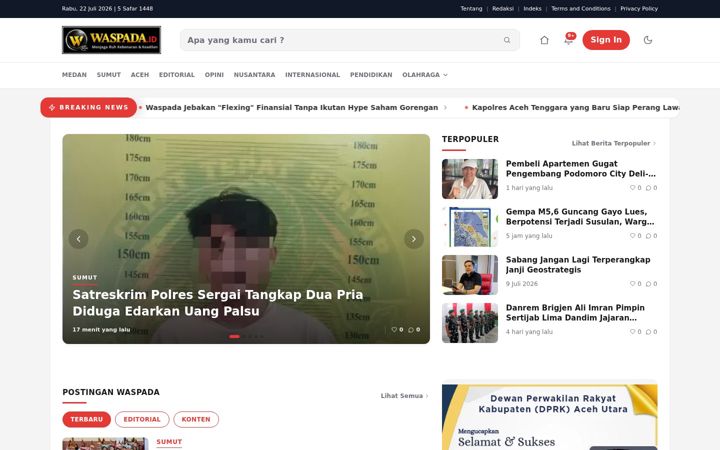Open 'Pembeli Apartemen Gugat Pengembang' headline
This screenshot has width=720, height=450.
(x=581, y=169)
